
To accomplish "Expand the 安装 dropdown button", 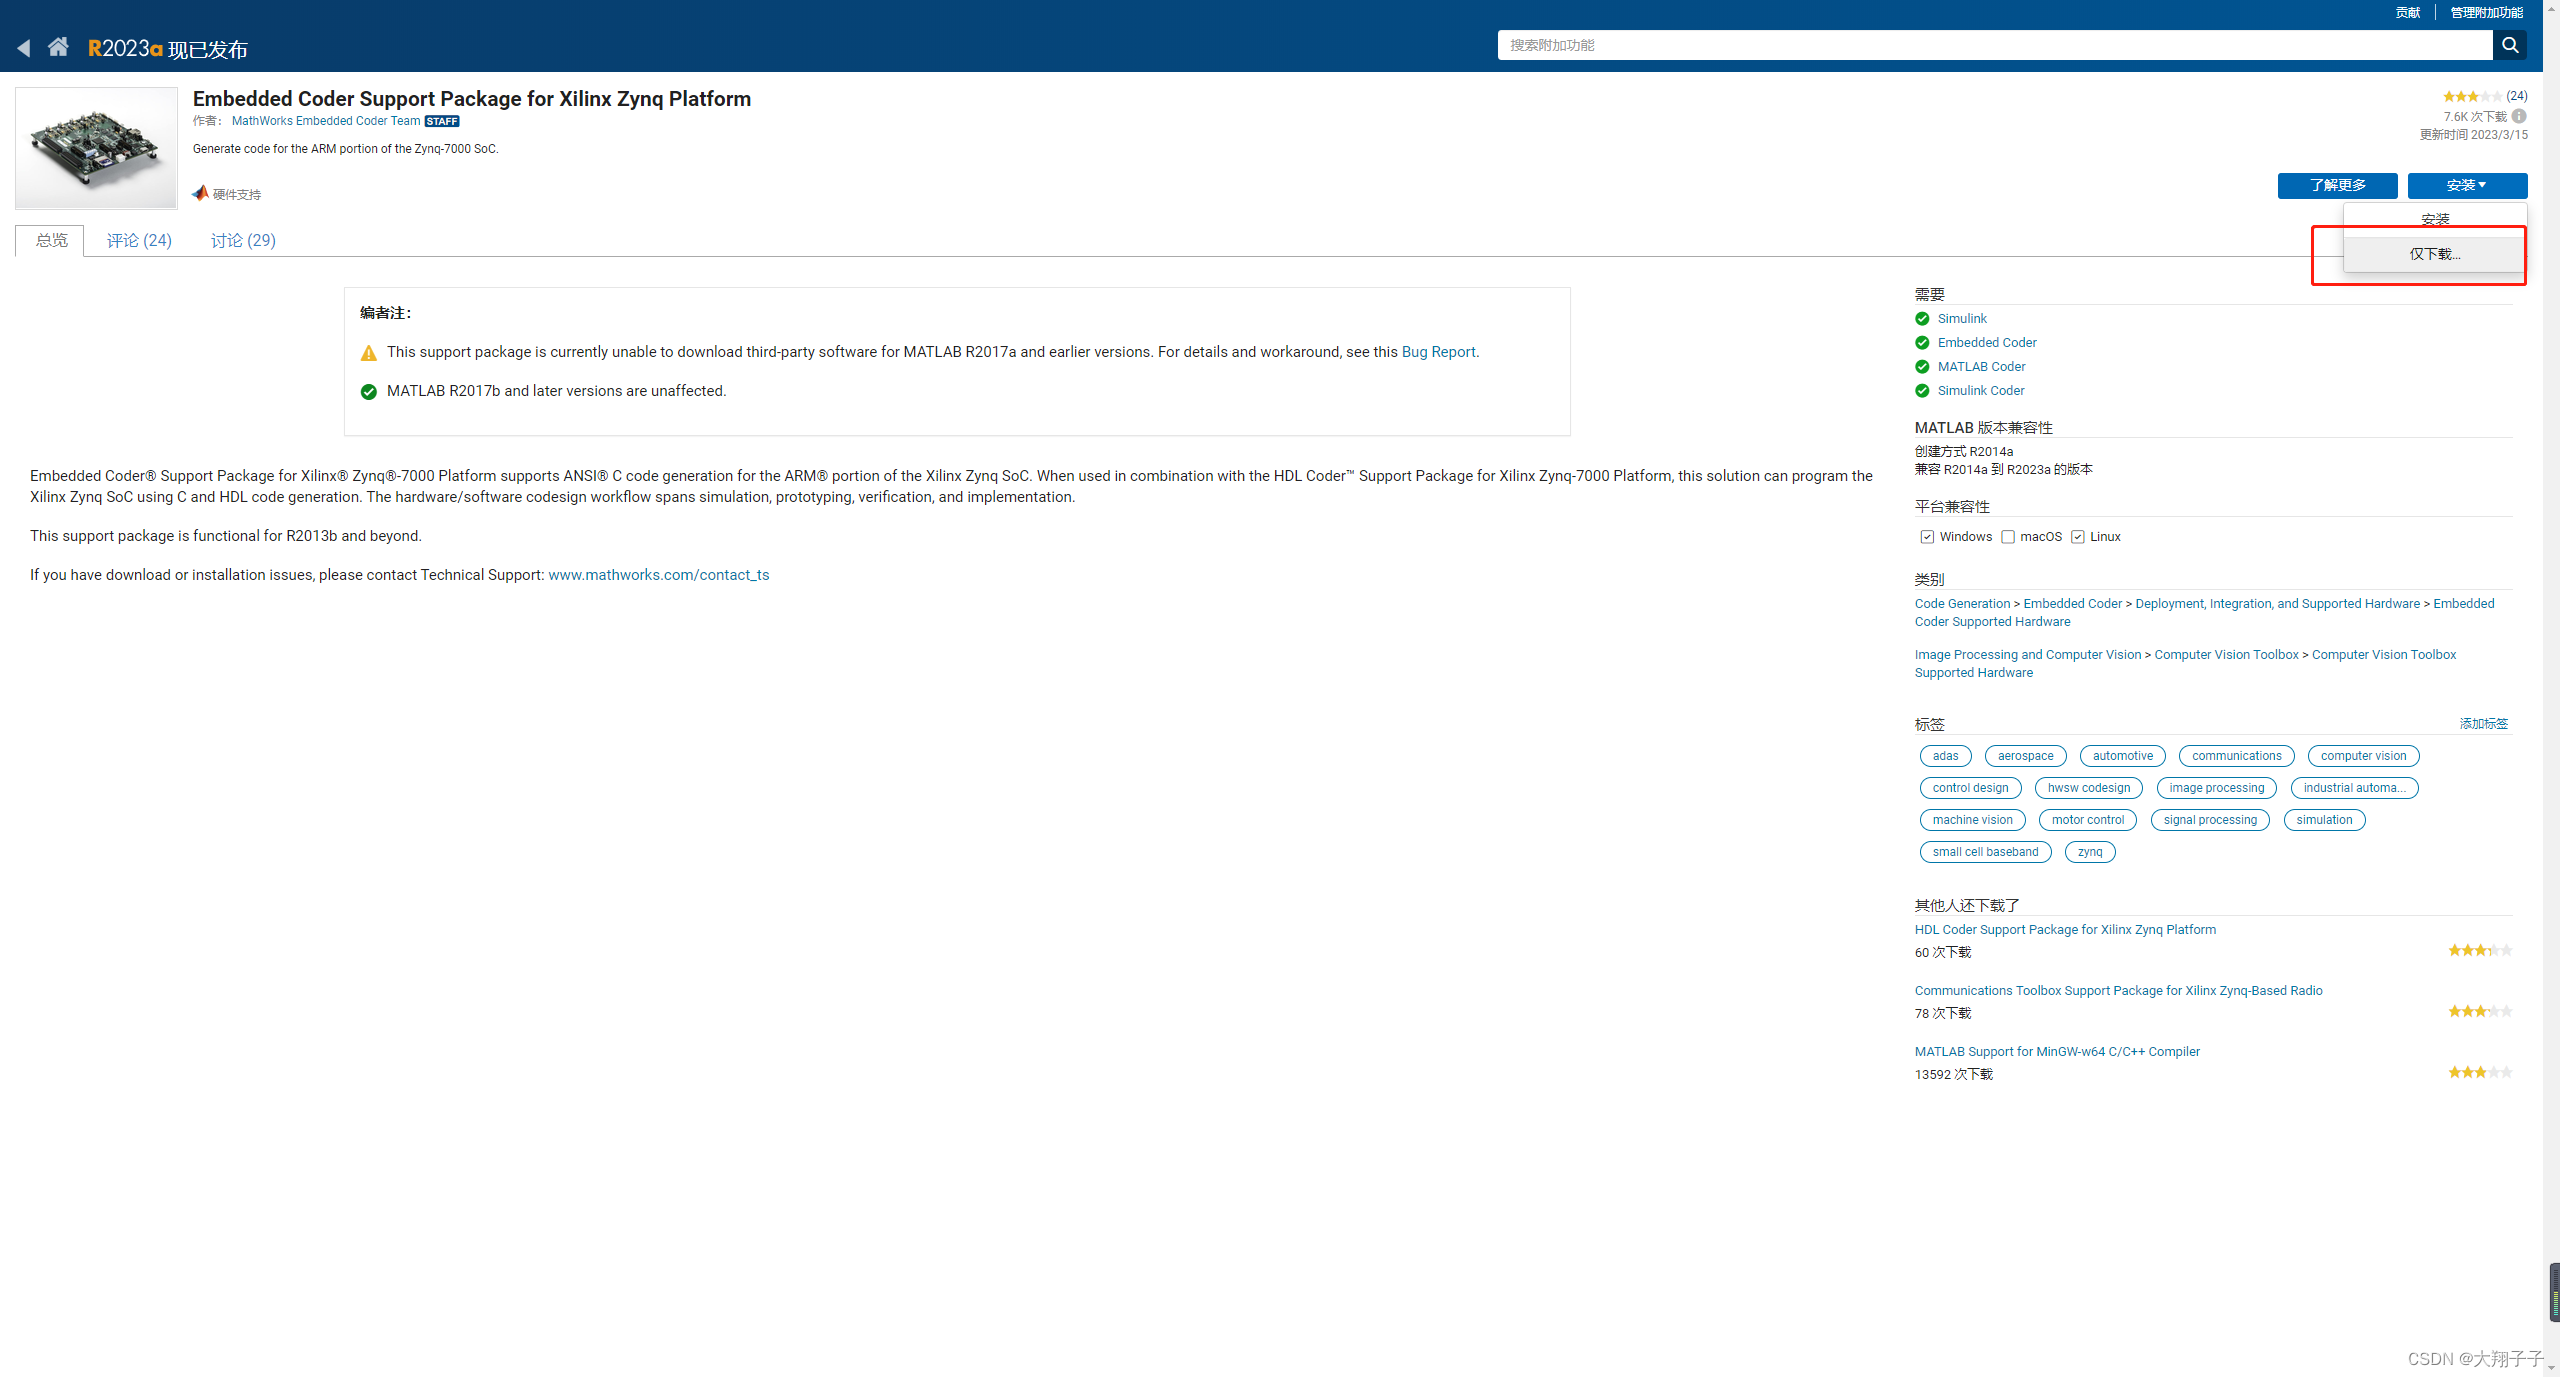I will tap(2466, 185).
